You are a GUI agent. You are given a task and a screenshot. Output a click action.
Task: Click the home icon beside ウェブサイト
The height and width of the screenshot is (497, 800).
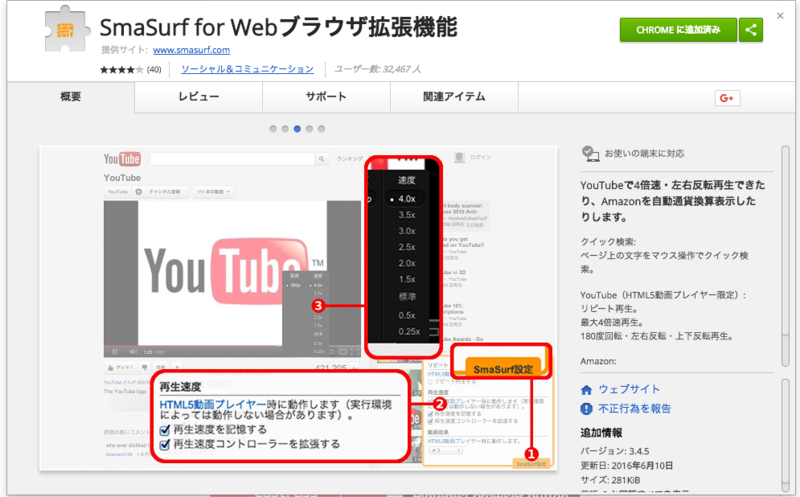point(586,390)
